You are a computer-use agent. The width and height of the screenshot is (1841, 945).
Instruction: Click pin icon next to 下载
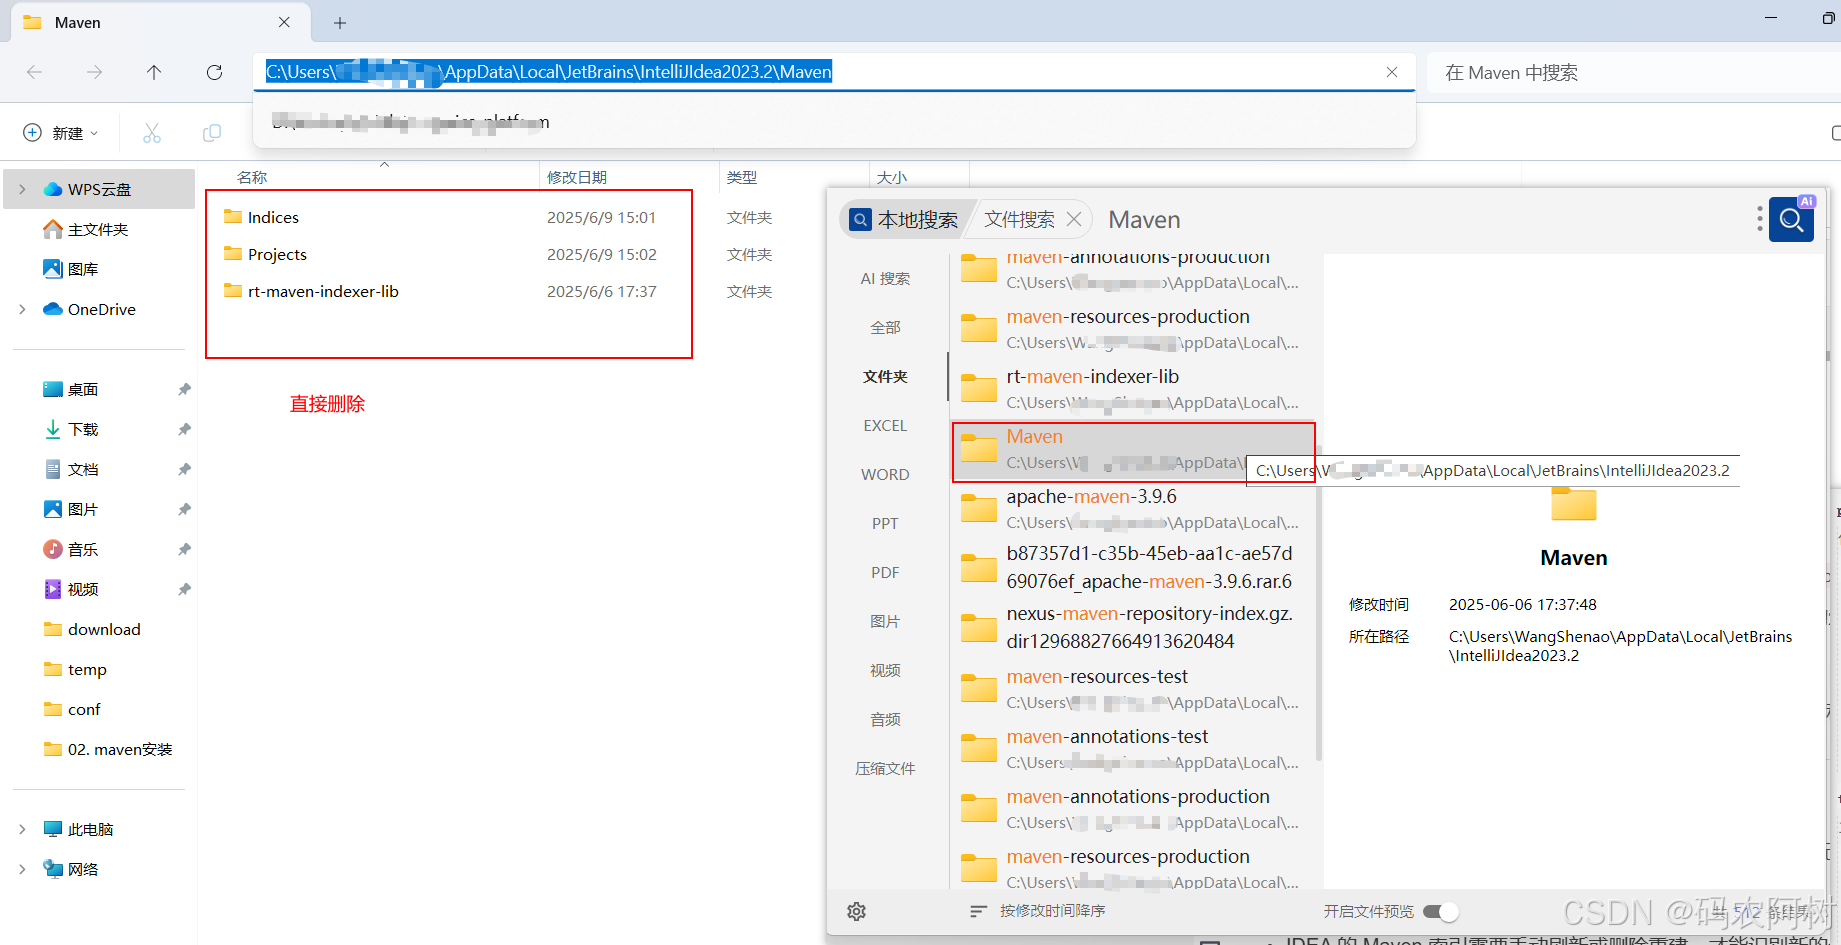coord(184,429)
